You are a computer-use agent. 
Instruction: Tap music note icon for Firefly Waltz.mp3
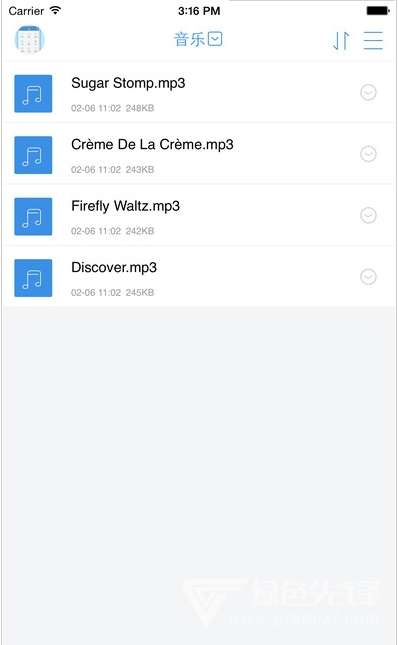(33, 216)
